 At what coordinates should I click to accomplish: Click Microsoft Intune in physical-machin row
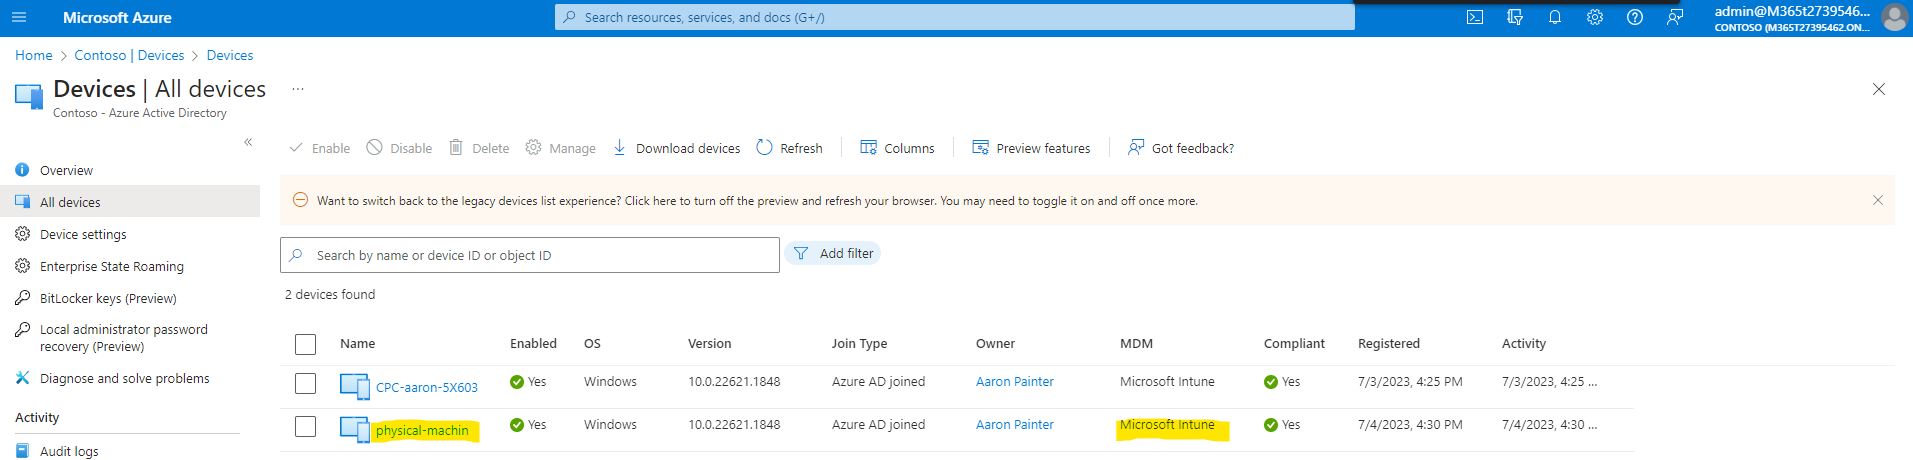[x=1167, y=425]
